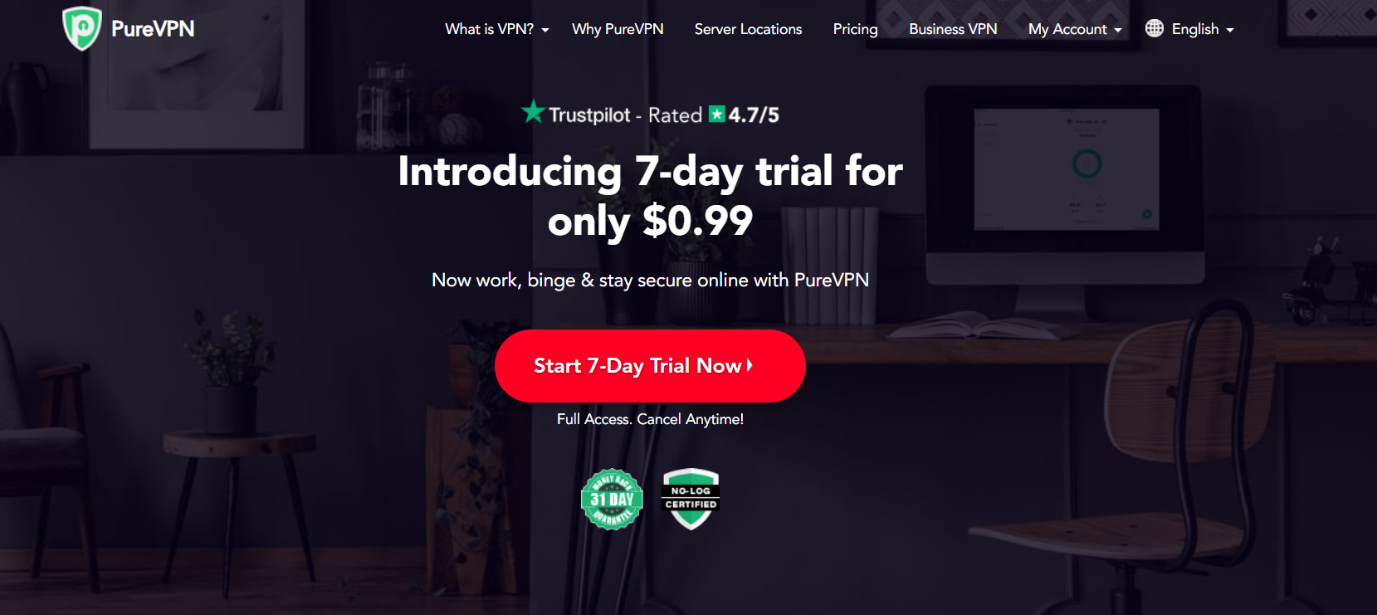Open the Why PureVPN menu item
The image size is (1377, 615).
[617, 29]
